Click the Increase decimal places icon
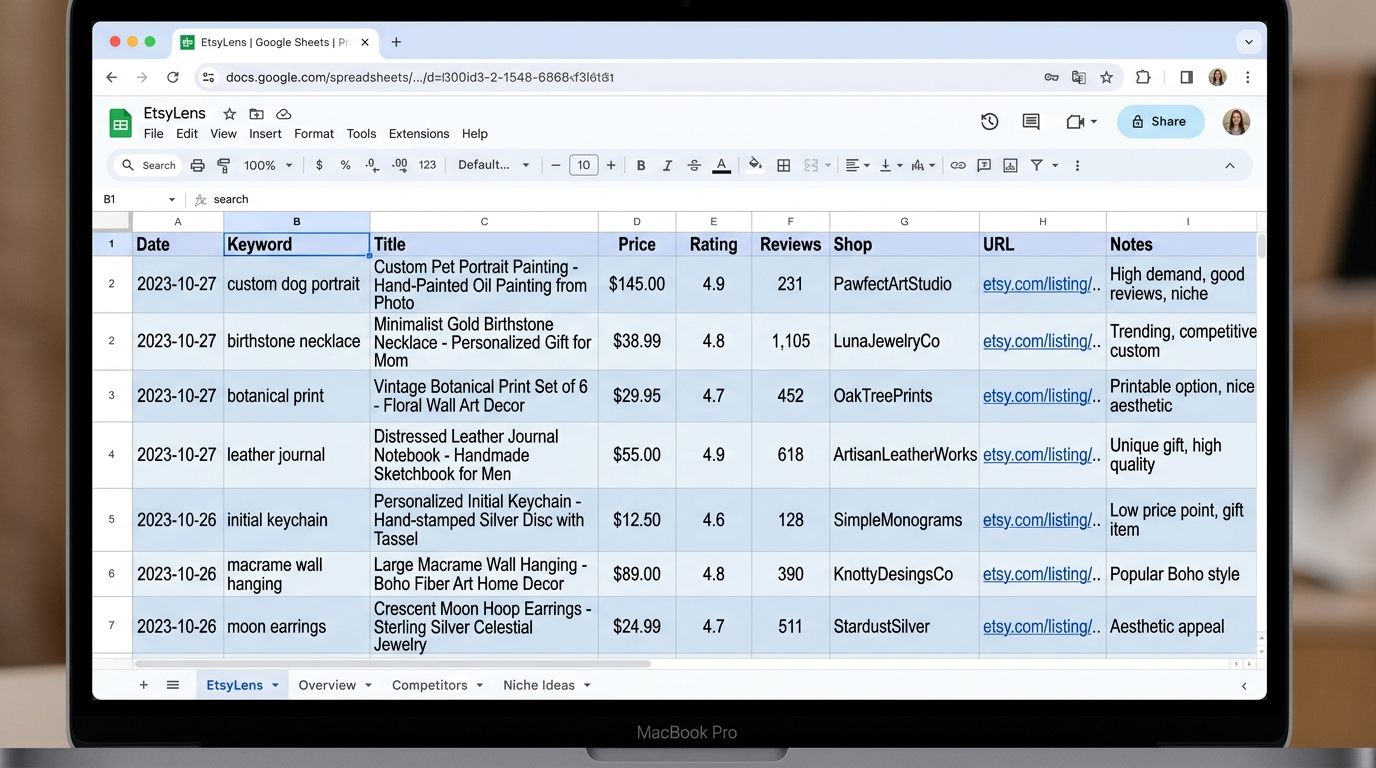 coord(400,165)
